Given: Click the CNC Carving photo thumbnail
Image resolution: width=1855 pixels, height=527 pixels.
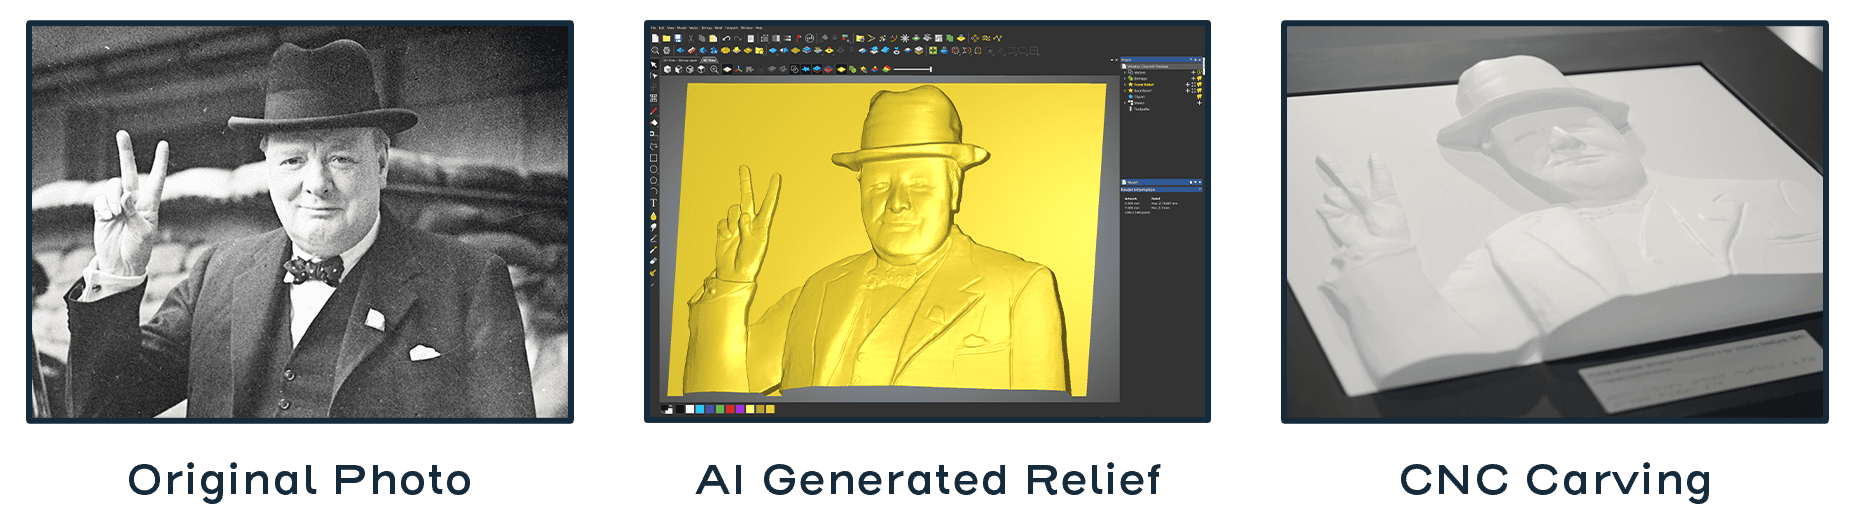Looking at the screenshot, I should (x=1555, y=221).
